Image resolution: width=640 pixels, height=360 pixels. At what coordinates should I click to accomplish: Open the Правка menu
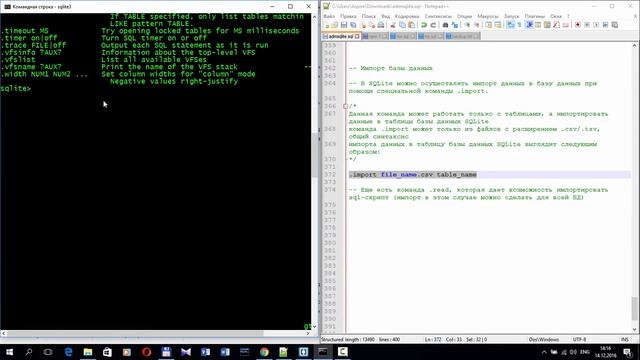point(348,16)
